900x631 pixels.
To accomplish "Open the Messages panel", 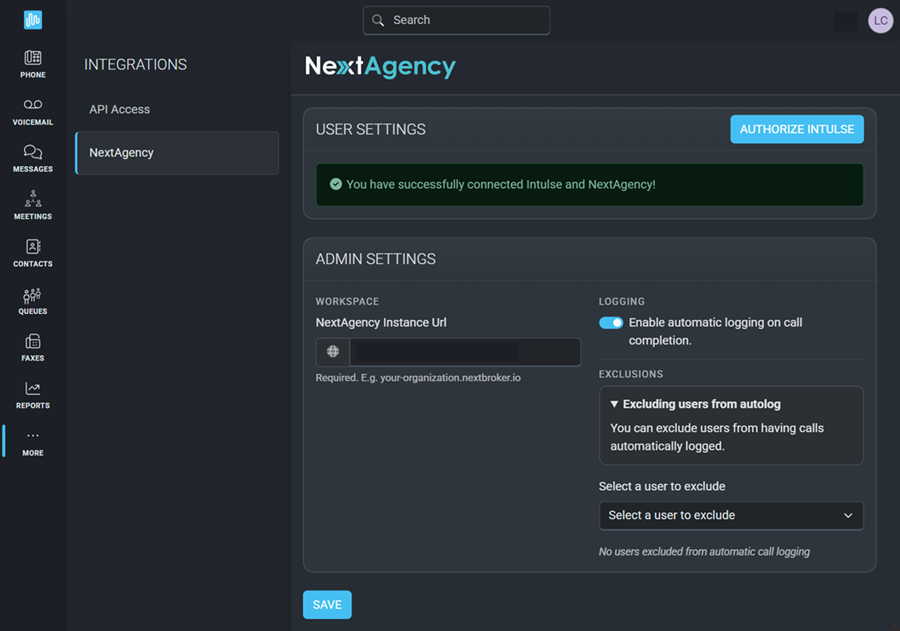I will [x=33, y=158].
